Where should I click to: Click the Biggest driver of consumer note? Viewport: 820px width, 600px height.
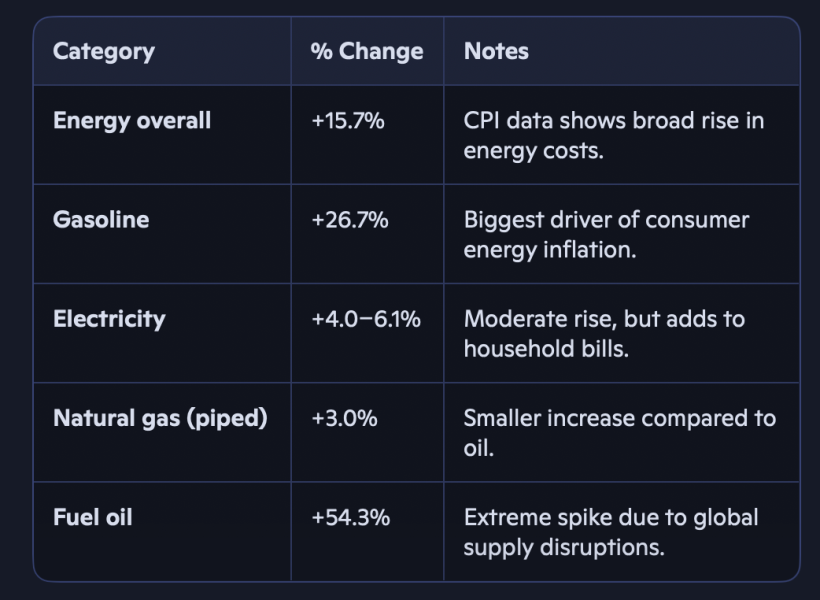[x=606, y=235]
